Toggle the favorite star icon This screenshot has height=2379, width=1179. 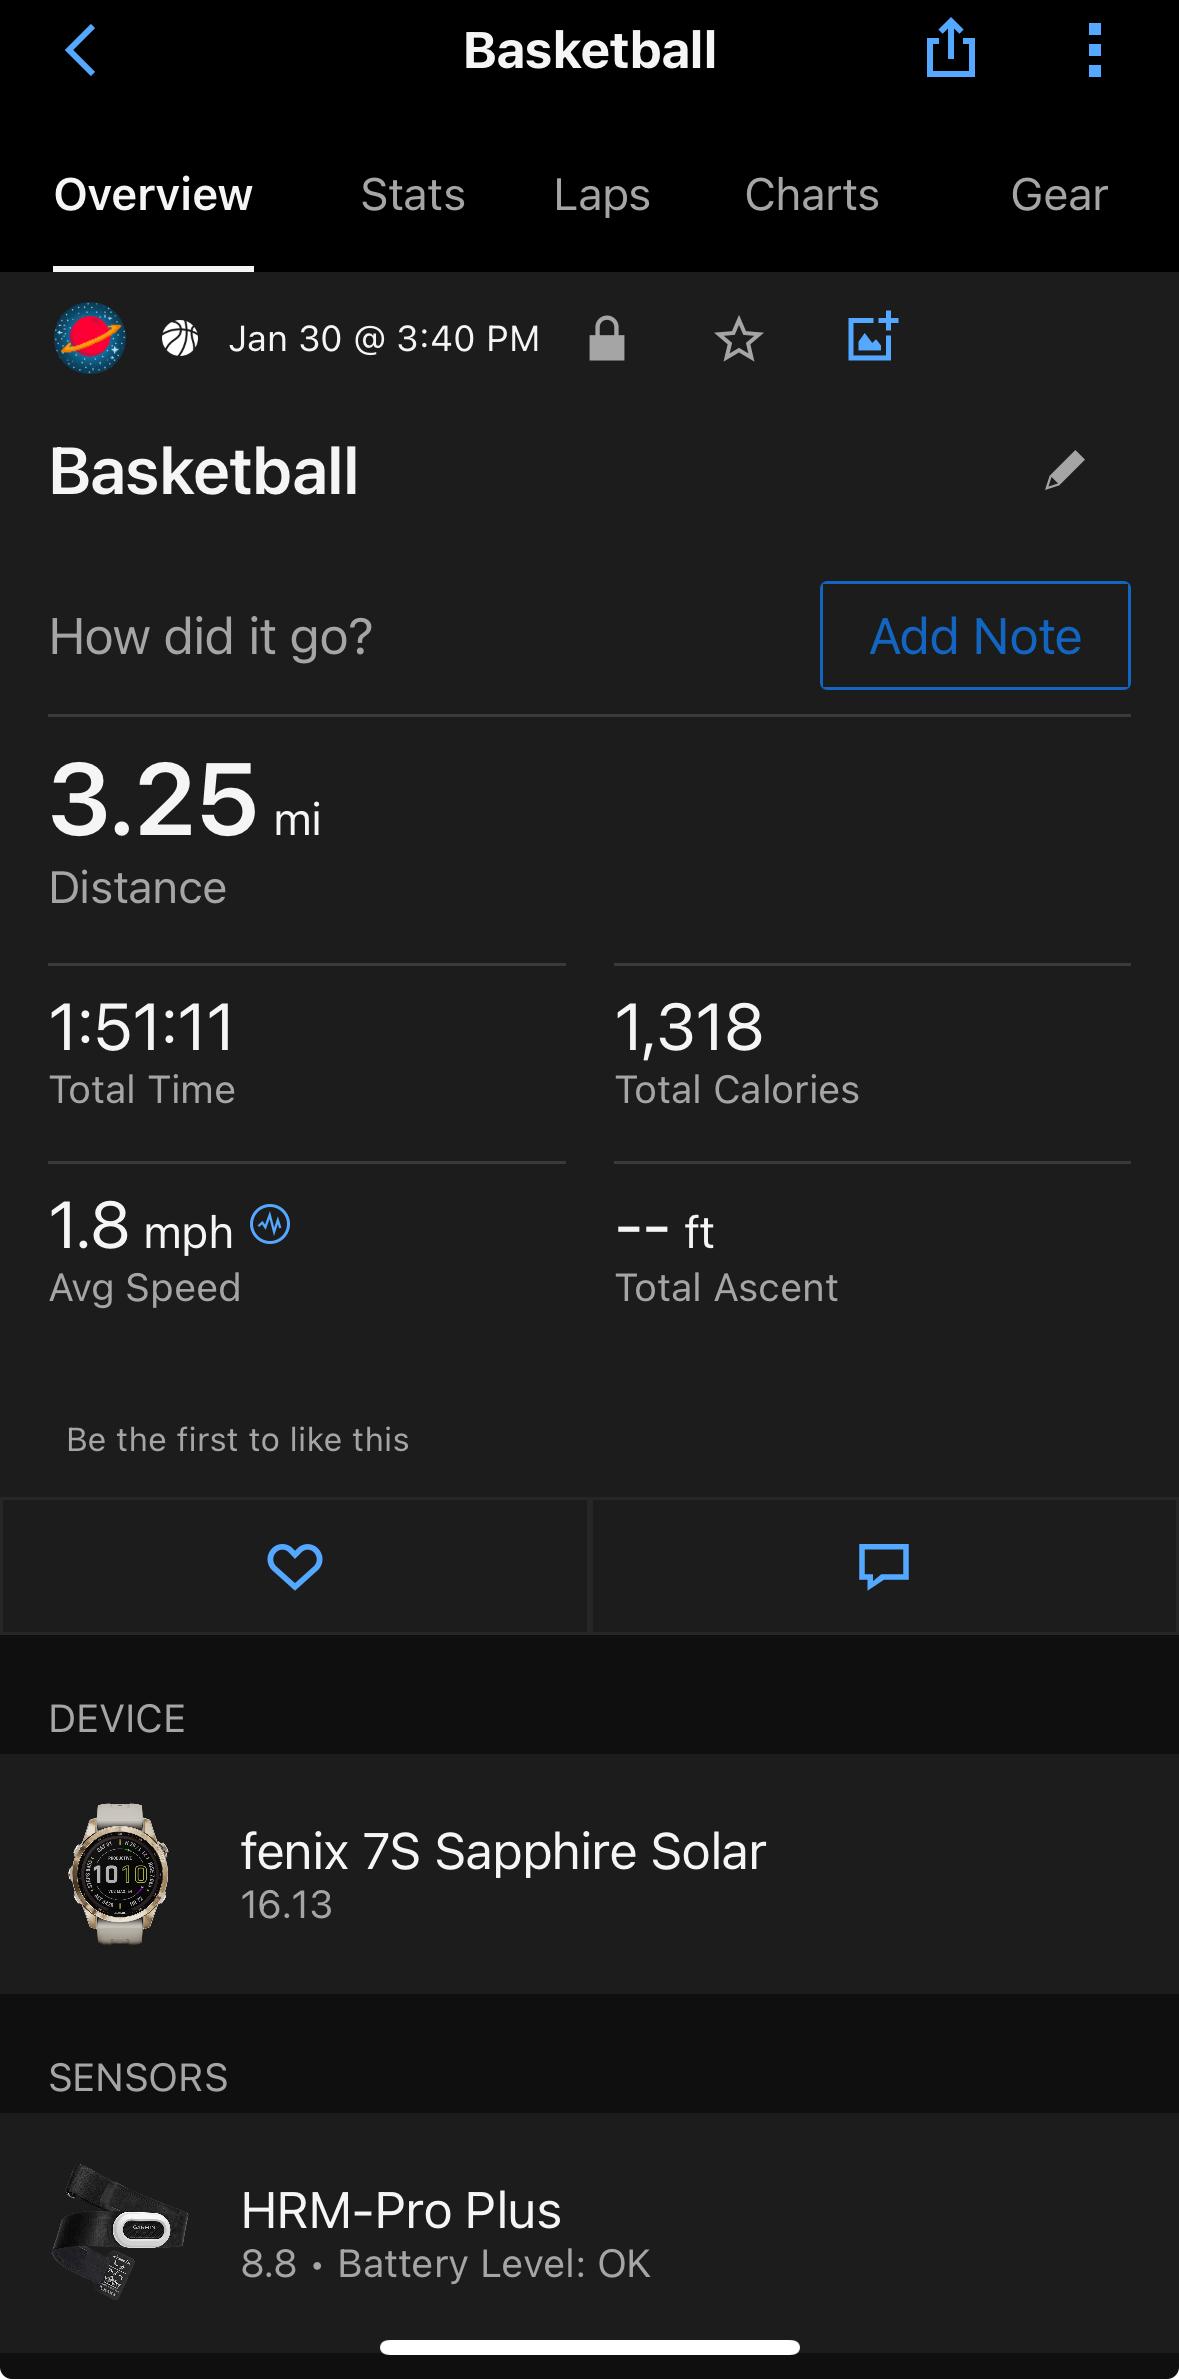(739, 339)
